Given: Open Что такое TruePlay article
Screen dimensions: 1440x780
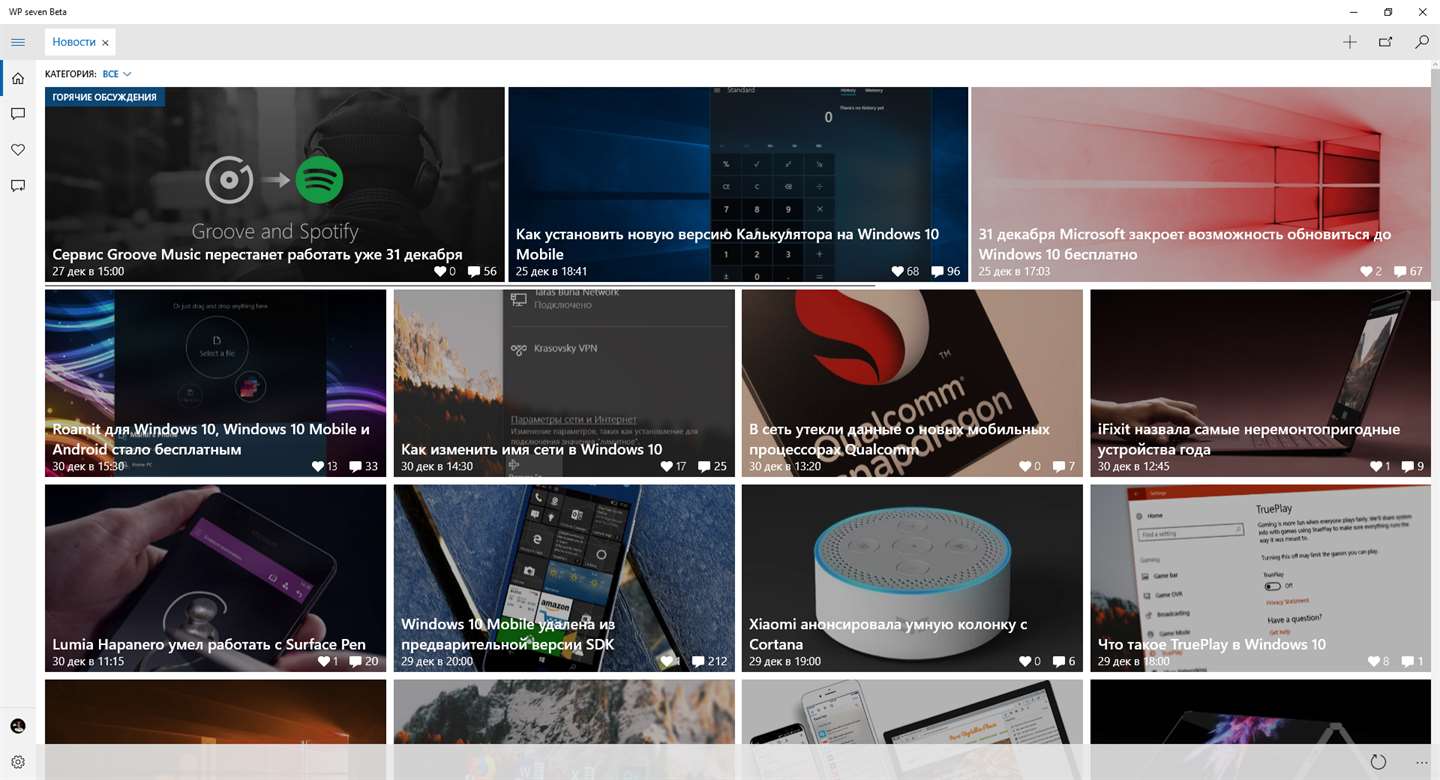Looking at the screenshot, I should pos(1211,644).
